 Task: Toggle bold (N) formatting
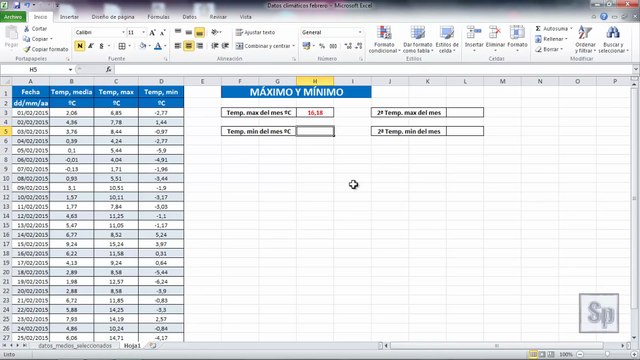pos(80,46)
